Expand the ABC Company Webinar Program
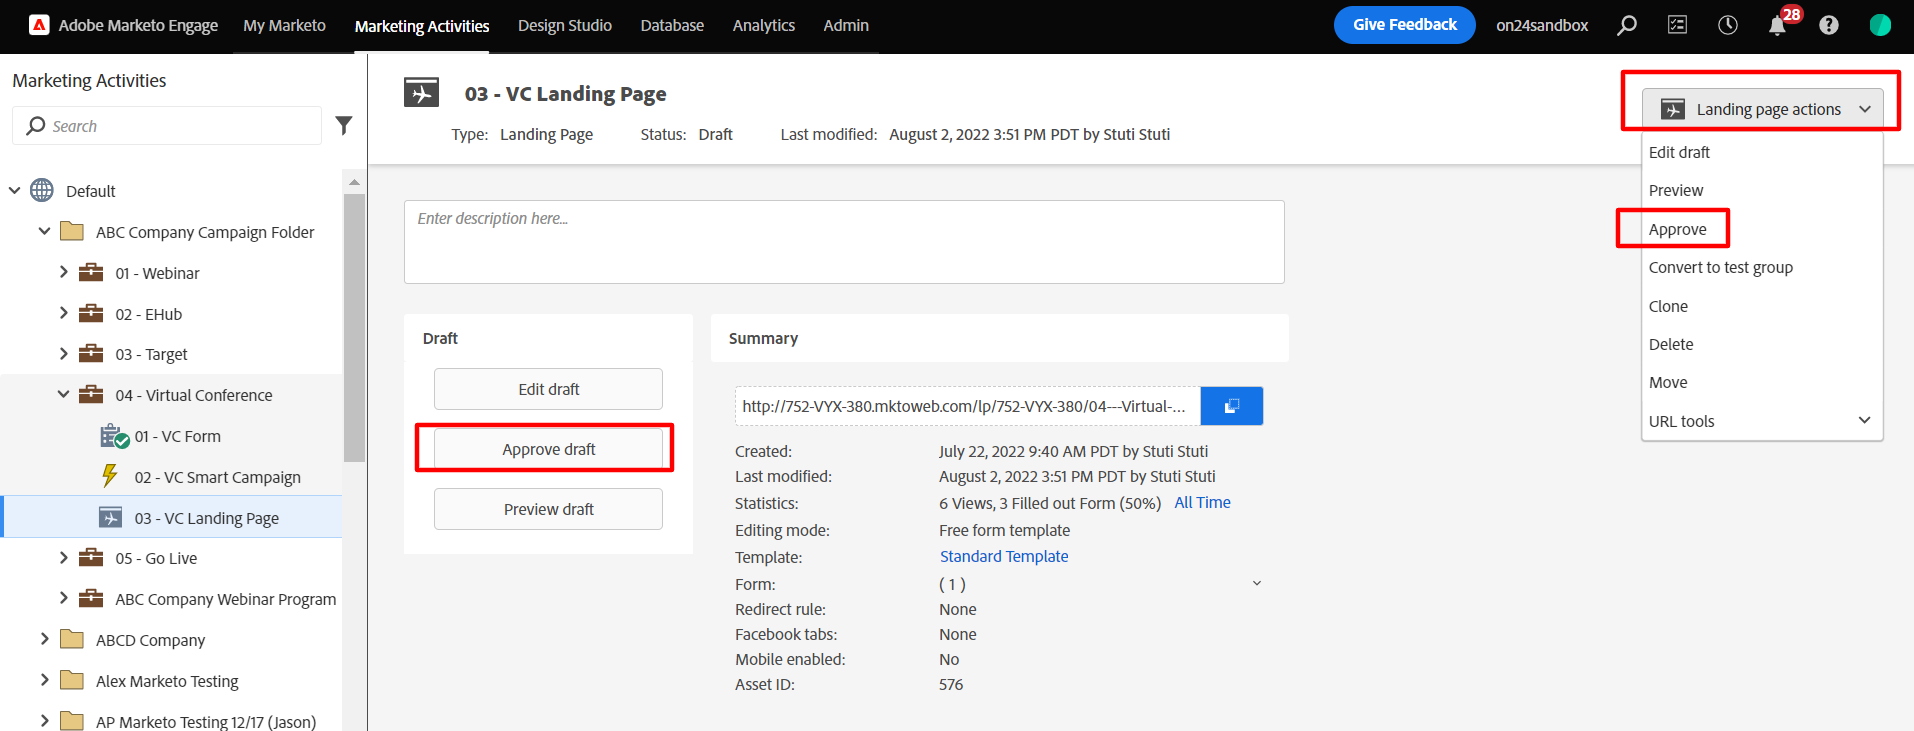Screen dimensions: 1914x731 63,598
